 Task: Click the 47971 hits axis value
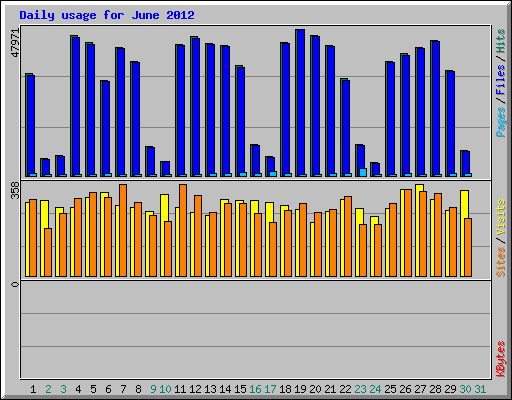(15, 43)
